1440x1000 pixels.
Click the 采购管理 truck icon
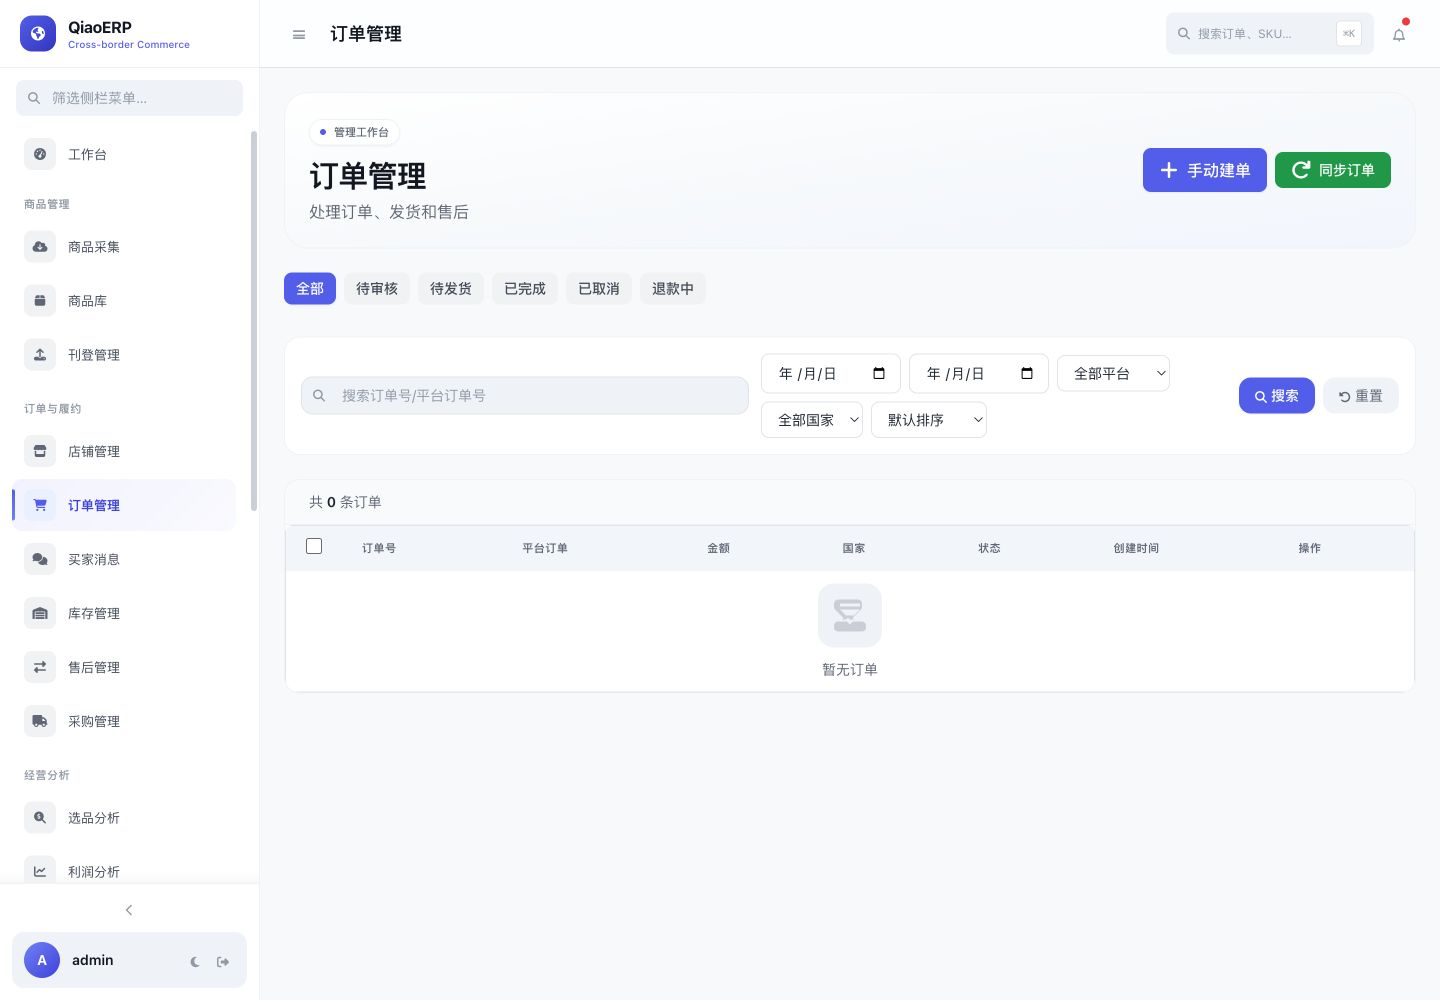[40, 721]
